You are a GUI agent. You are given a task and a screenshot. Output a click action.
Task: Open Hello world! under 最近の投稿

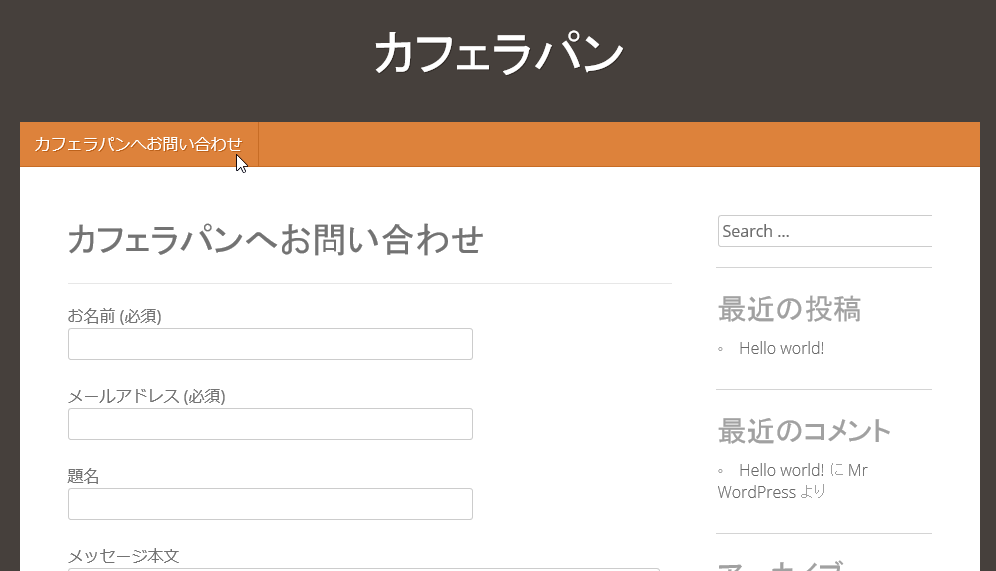[781, 348]
